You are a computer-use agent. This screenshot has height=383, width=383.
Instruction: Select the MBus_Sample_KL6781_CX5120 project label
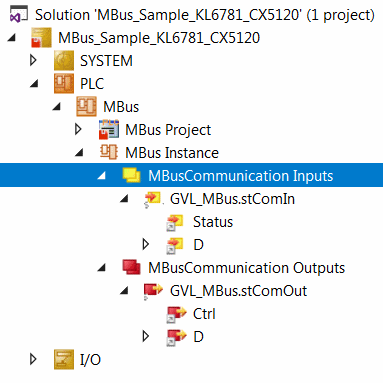click(x=159, y=38)
